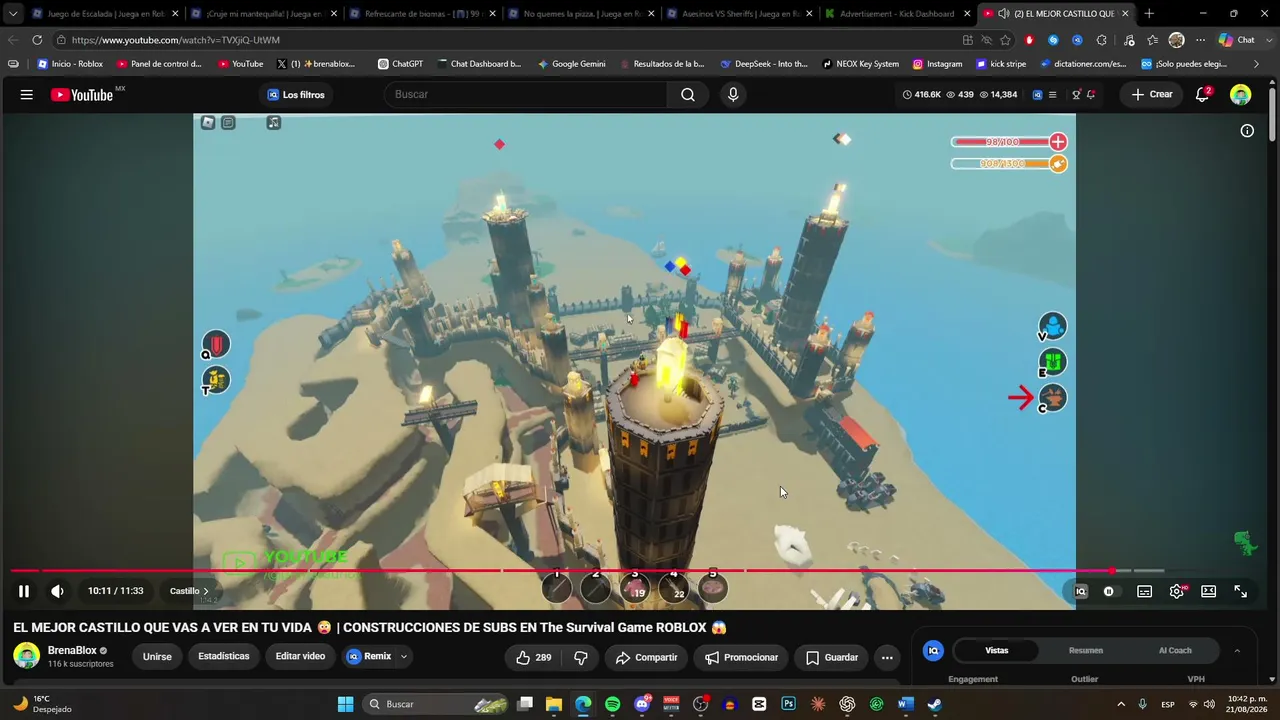Select the Vistas tab in vidIQ panel
1280x720 pixels.
tap(997, 650)
